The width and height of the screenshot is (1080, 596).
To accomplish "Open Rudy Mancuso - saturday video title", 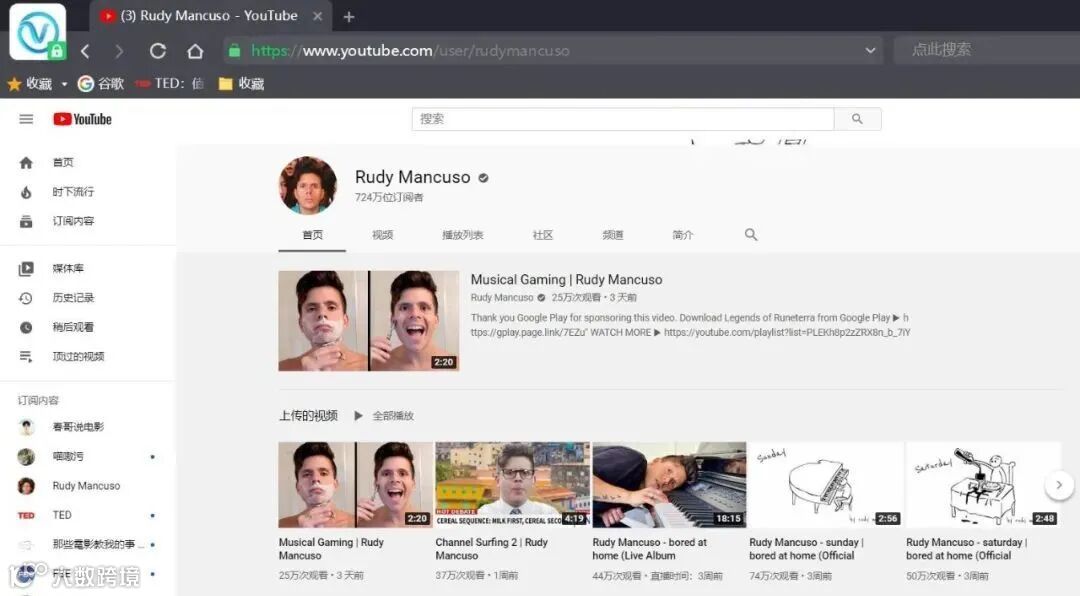I will point(966,549).
